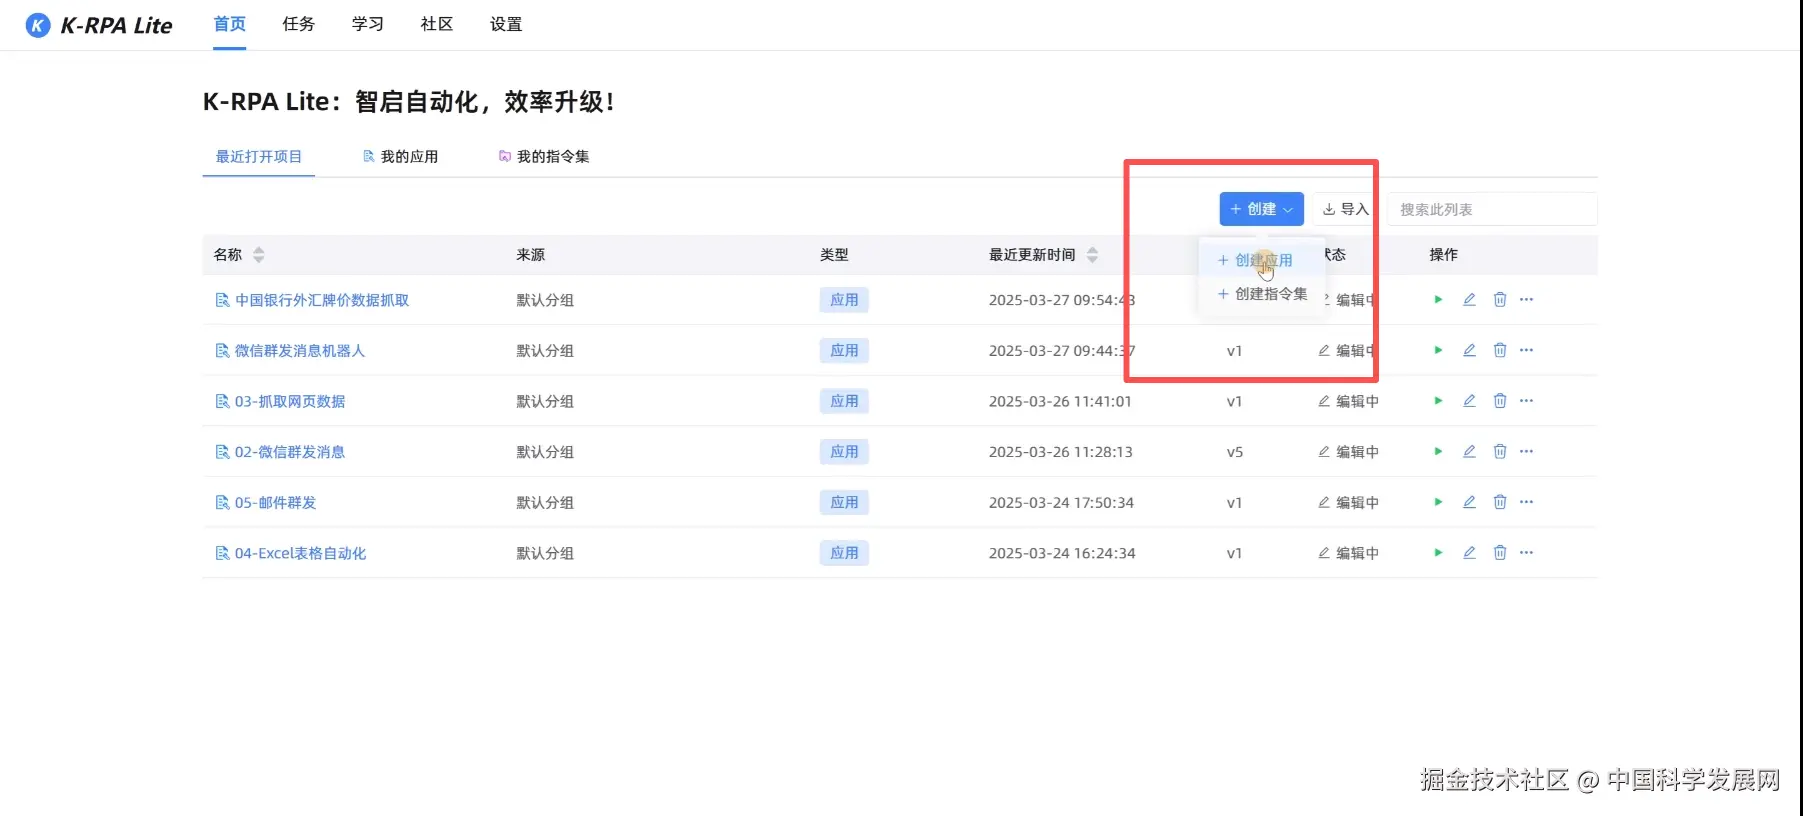Open the 学习 navigation tab
Image resolution: width=1803 pixels, height=816 pixels.
tap(368, 24)
